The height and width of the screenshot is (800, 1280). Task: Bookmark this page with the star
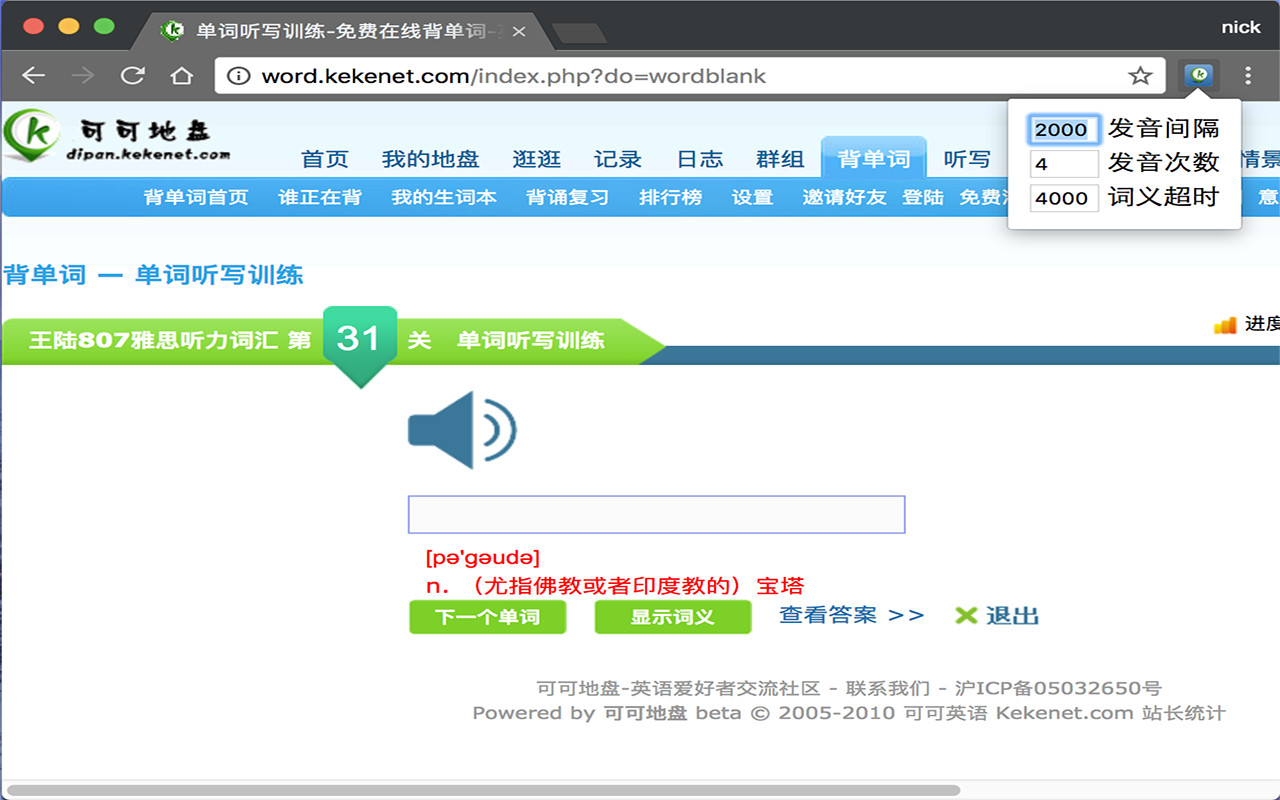(1140, 76)
